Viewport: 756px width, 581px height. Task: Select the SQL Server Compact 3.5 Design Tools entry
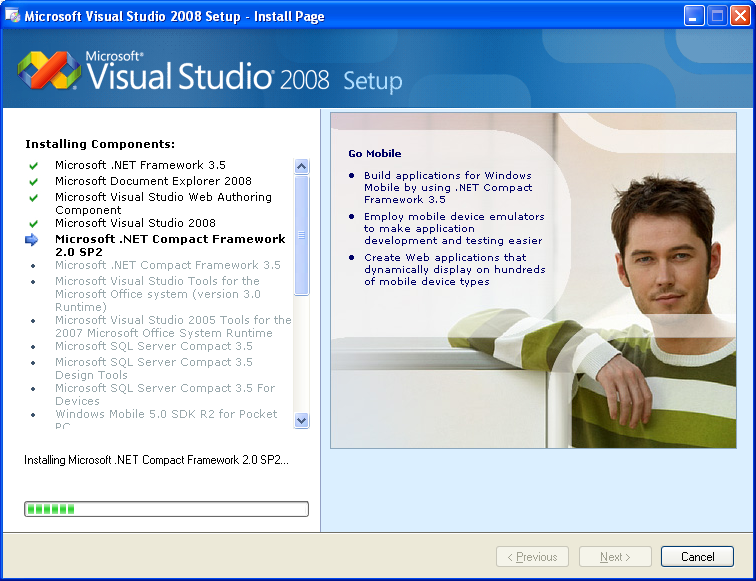[x=154, y=368]
